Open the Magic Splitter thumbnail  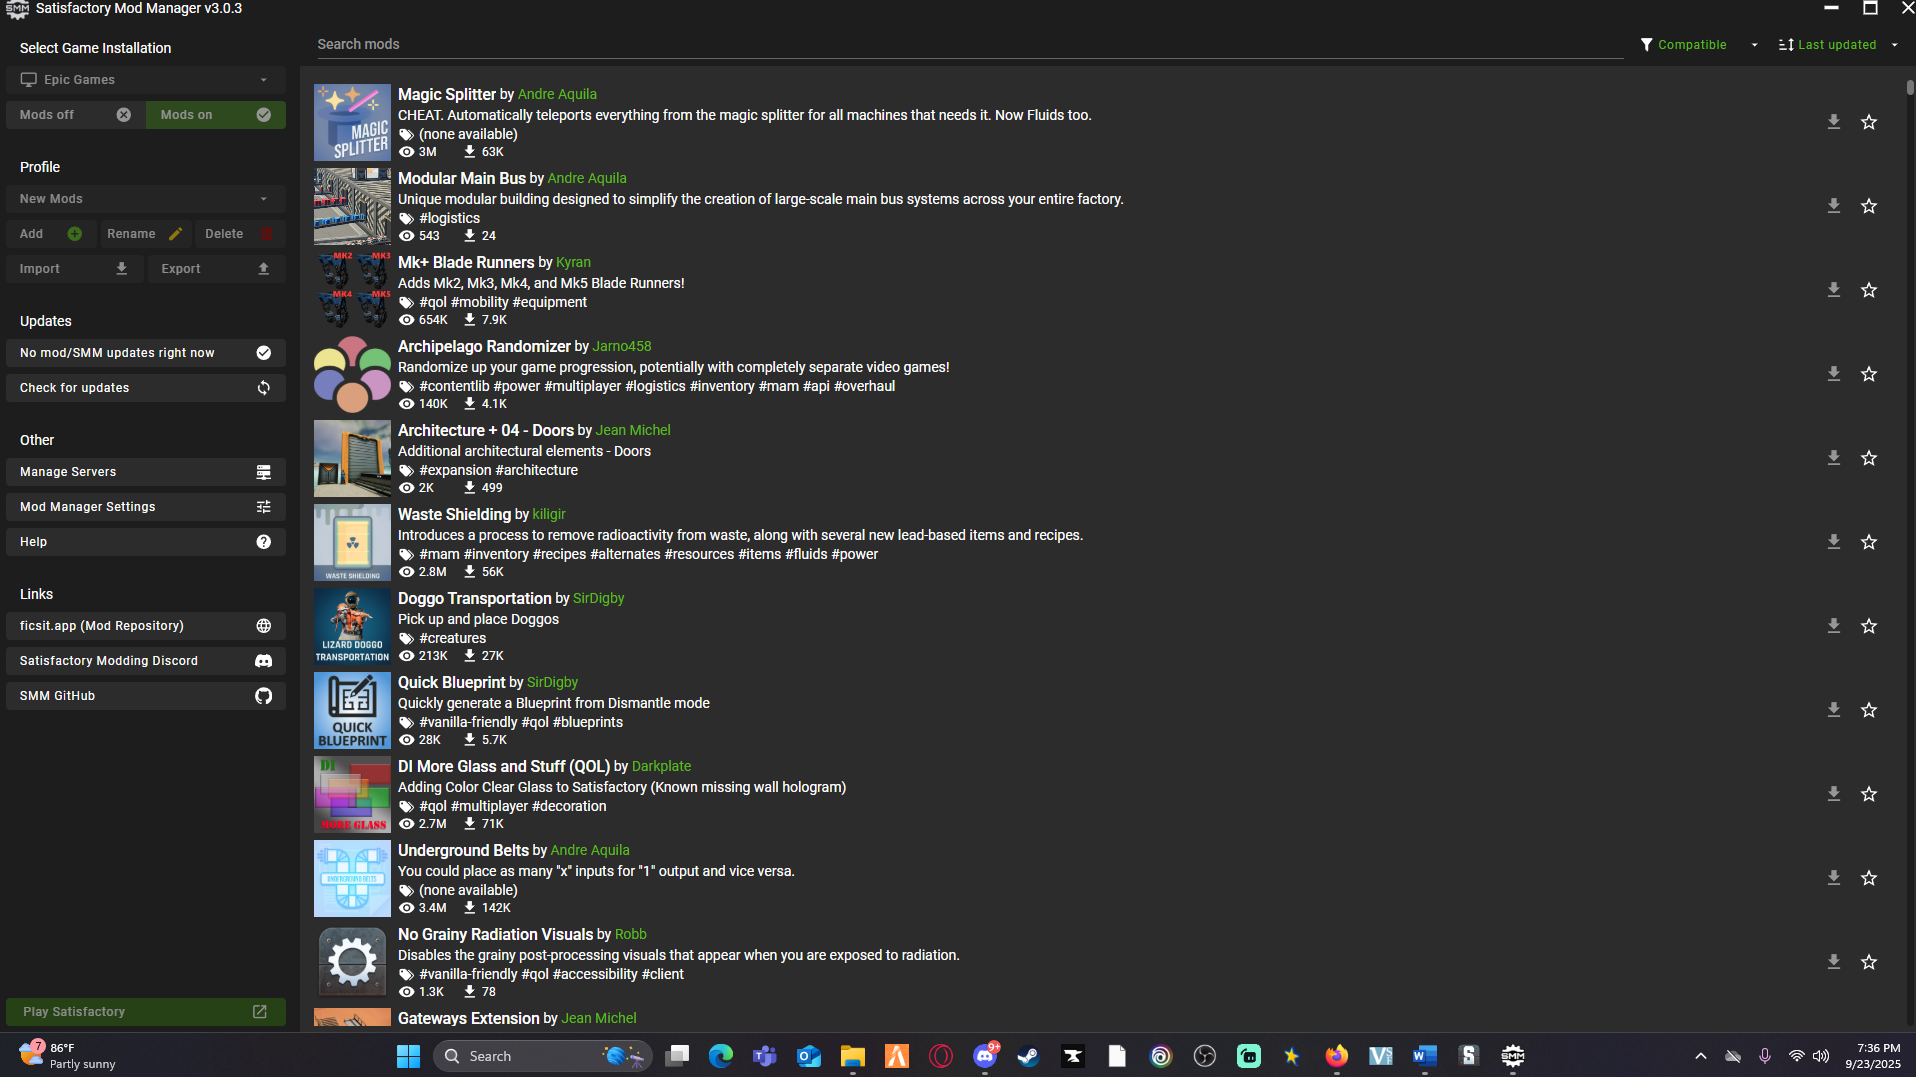[352, 122]
